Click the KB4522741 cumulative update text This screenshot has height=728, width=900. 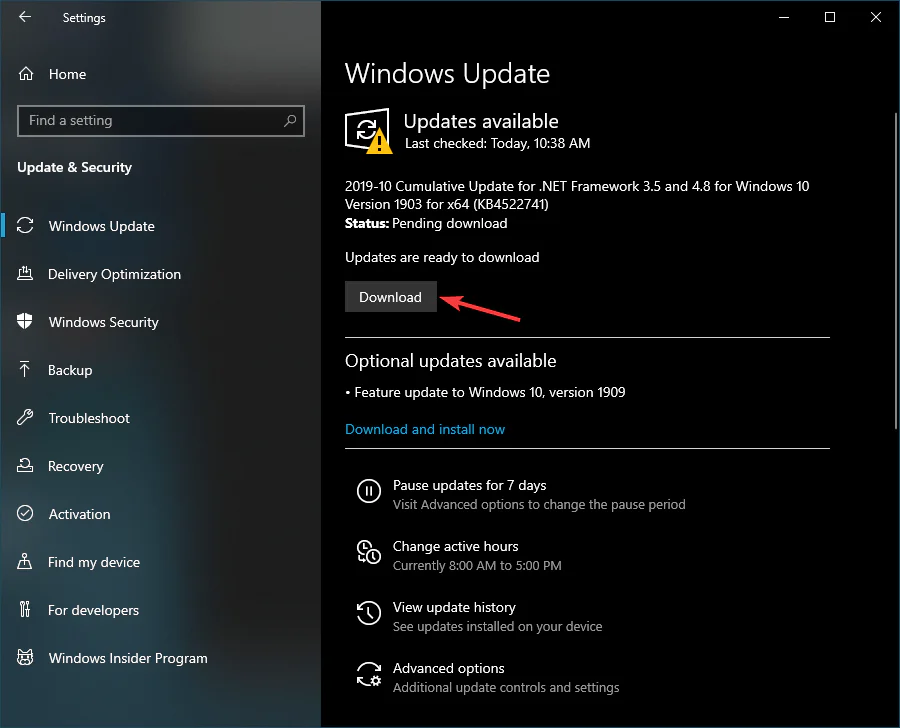[x=577, y=195]
